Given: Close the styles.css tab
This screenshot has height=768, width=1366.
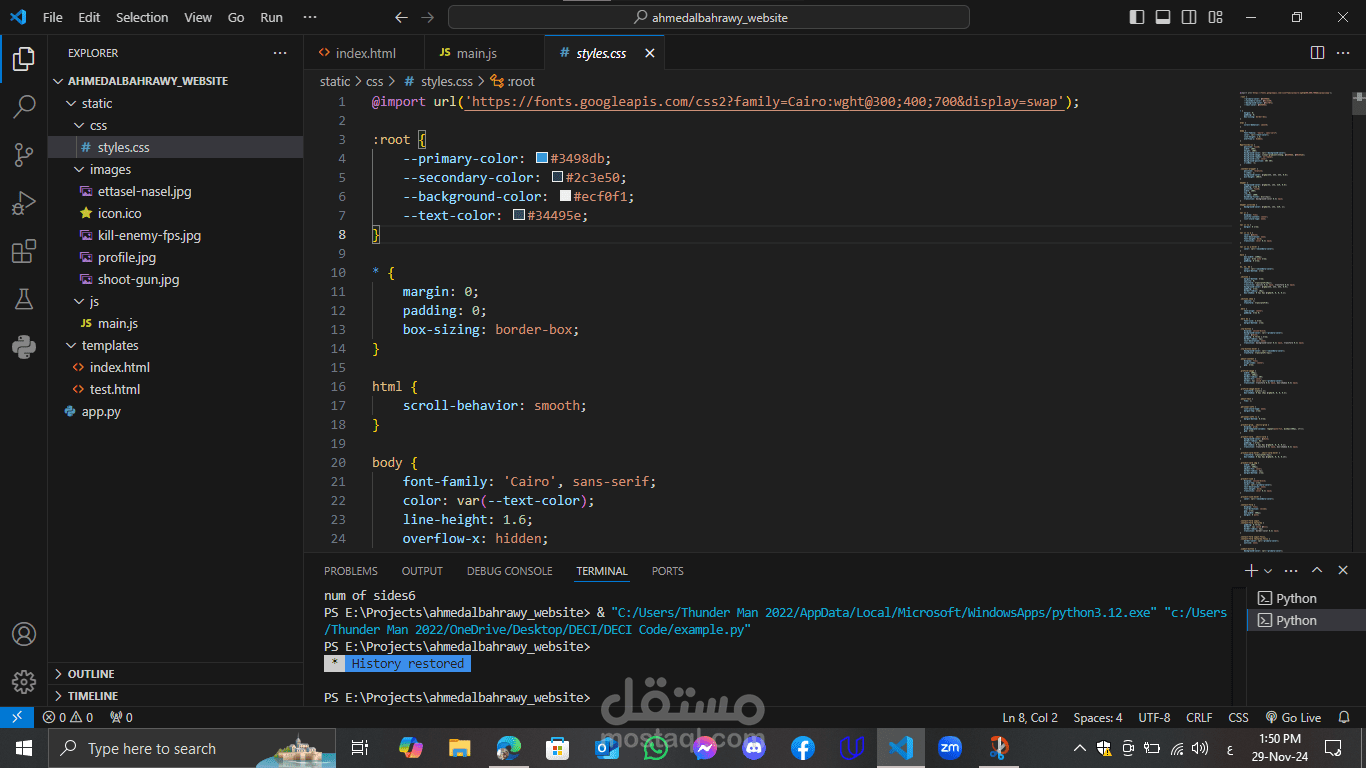Looking at the screenshot, I should pyautogui.click(x=649, y=53).
